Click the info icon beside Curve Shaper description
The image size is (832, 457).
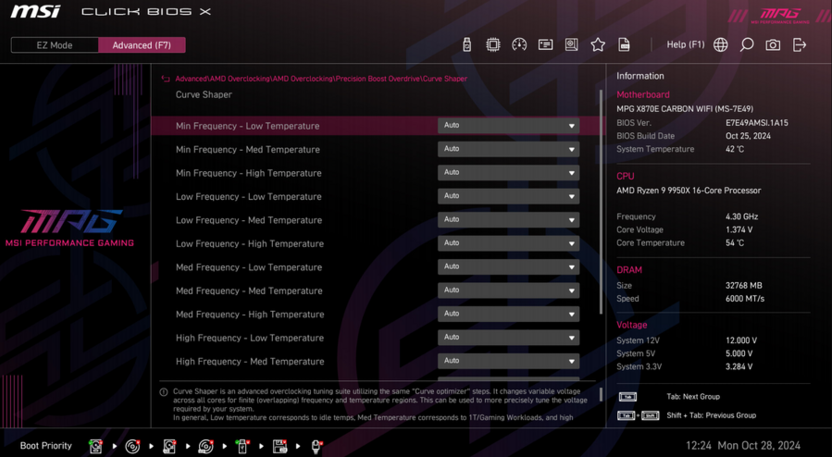(164, 392)
